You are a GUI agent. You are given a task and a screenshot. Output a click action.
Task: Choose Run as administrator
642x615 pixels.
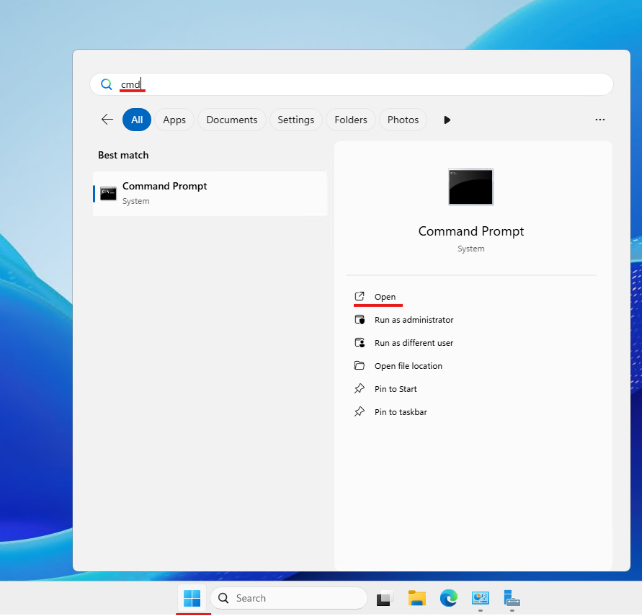point(413,320)
